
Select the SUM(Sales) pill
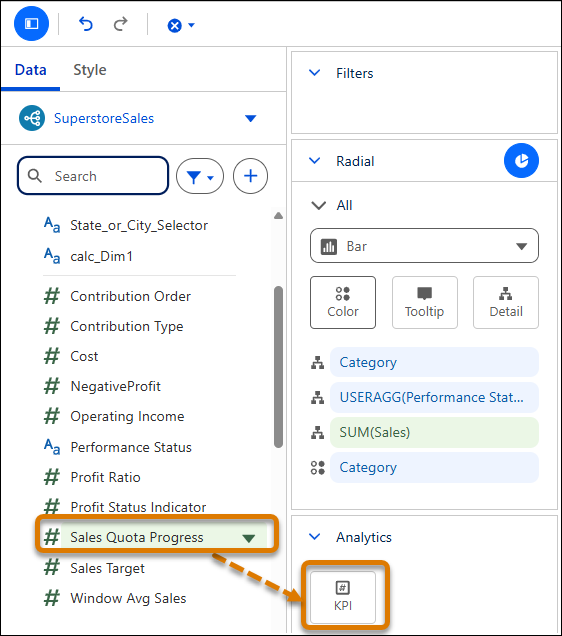434,432
